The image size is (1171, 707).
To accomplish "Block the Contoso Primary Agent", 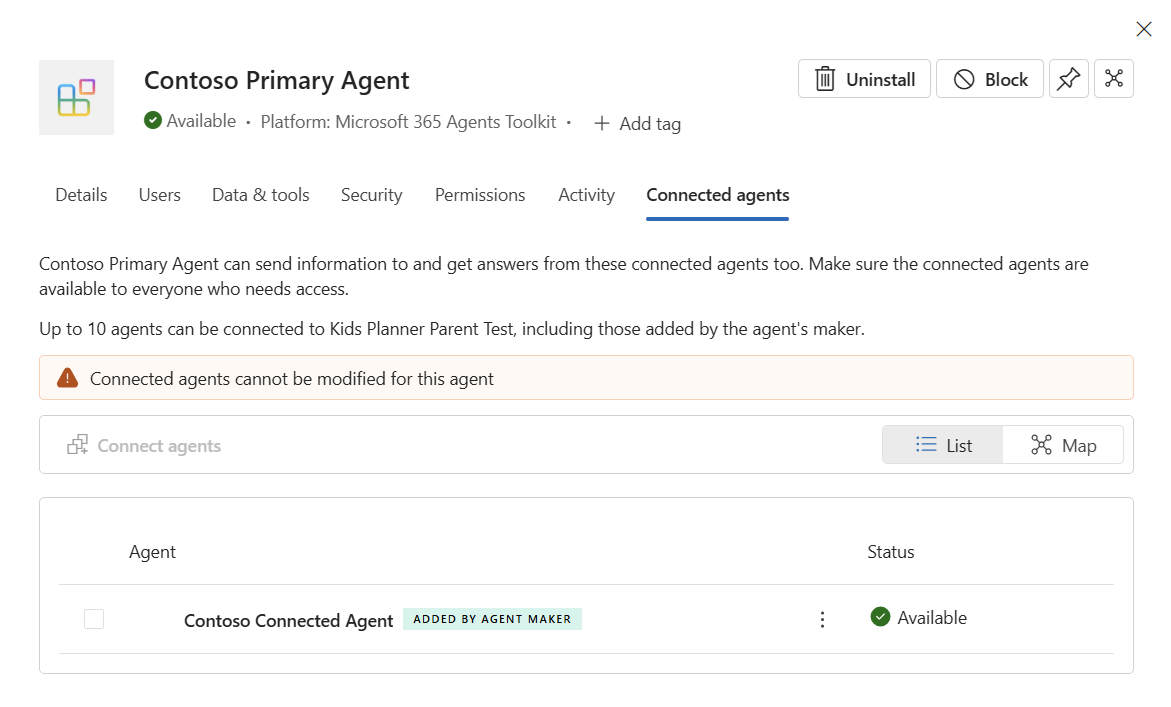I will [x=990, y=79].
